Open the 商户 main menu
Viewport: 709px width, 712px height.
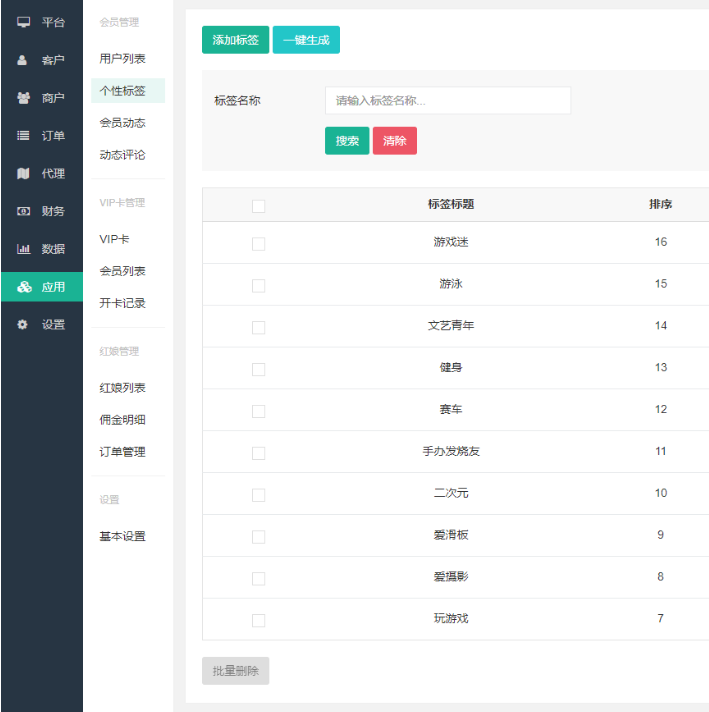click(42, 98)
